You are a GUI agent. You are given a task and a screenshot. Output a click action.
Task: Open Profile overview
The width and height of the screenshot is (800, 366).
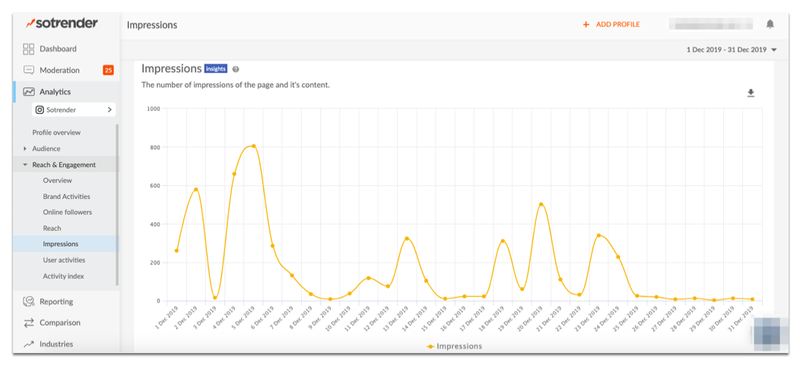(57, 132)
